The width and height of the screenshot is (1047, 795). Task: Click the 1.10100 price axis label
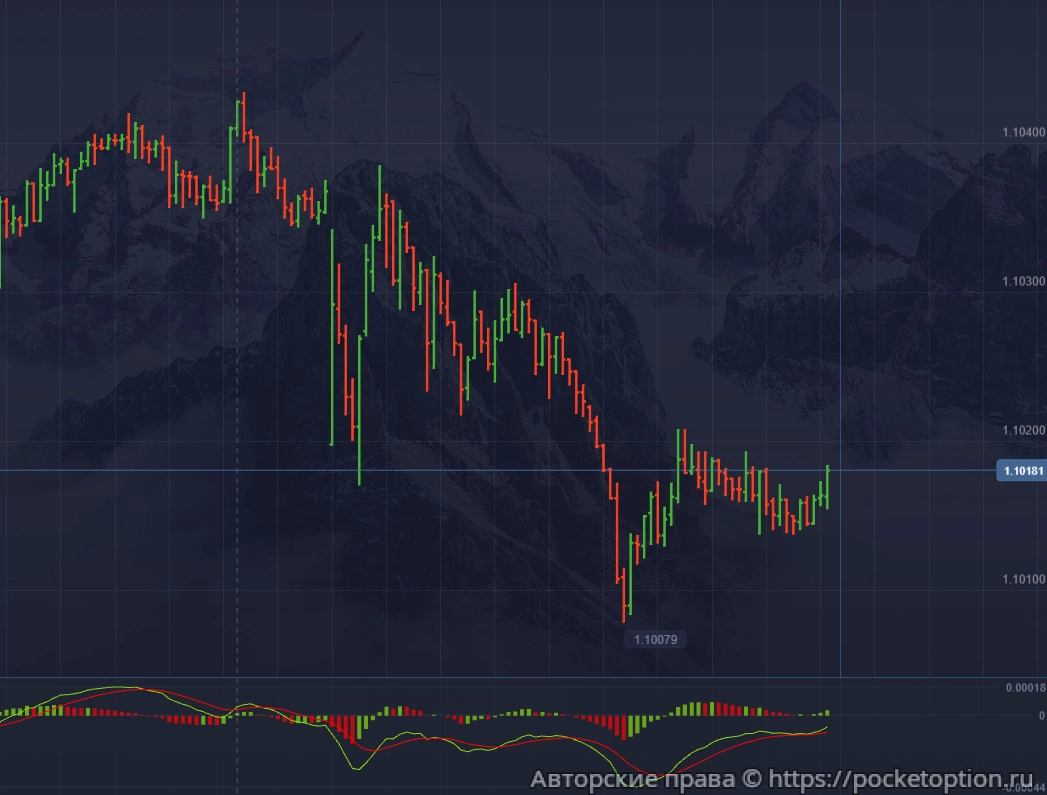(x=1021, y=580)
